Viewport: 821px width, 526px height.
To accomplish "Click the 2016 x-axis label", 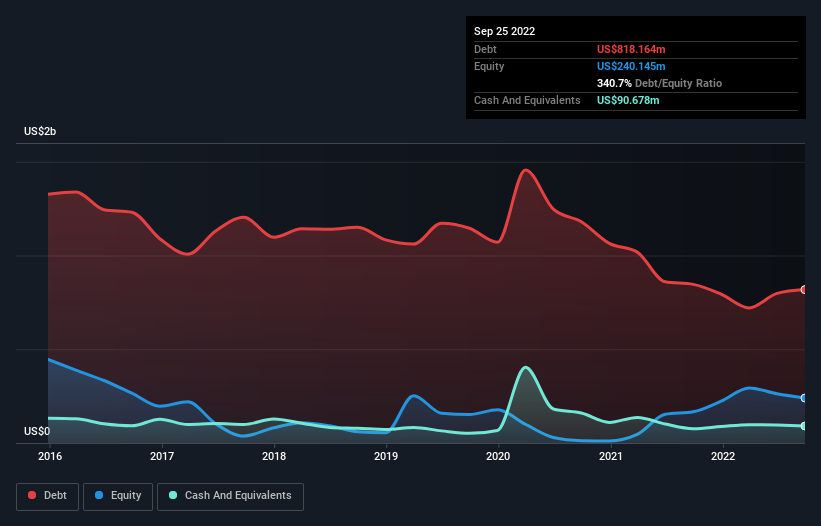I will coord(50,456).
